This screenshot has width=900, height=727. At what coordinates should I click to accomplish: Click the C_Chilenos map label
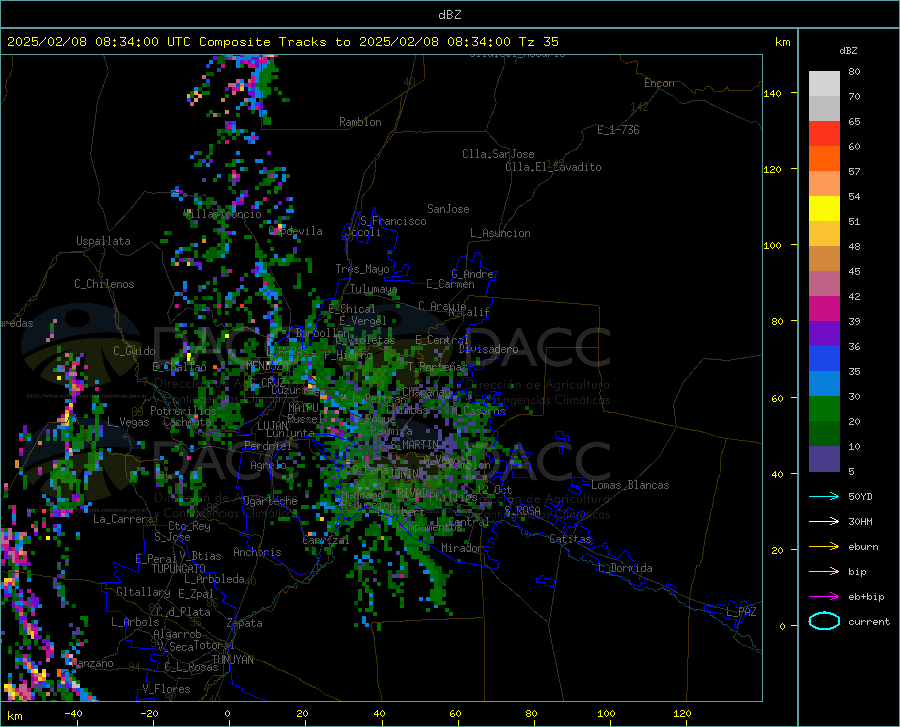click(x=104, y=284)
